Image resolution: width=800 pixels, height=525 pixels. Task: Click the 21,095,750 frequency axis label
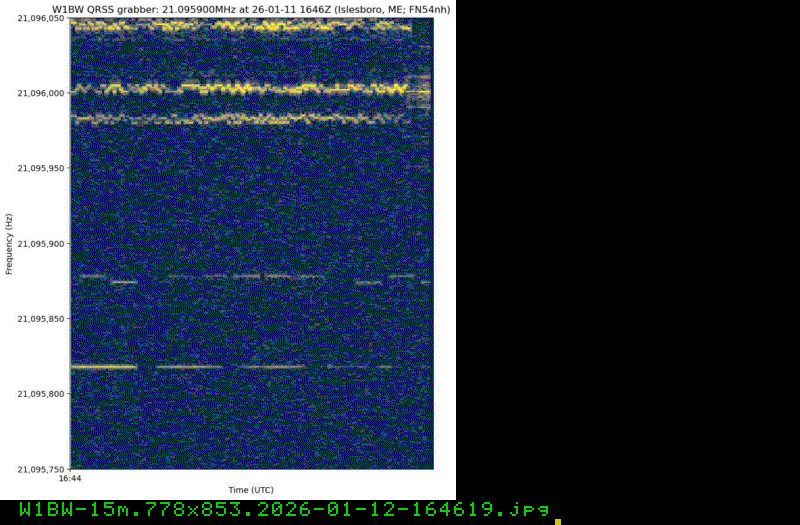41,469
